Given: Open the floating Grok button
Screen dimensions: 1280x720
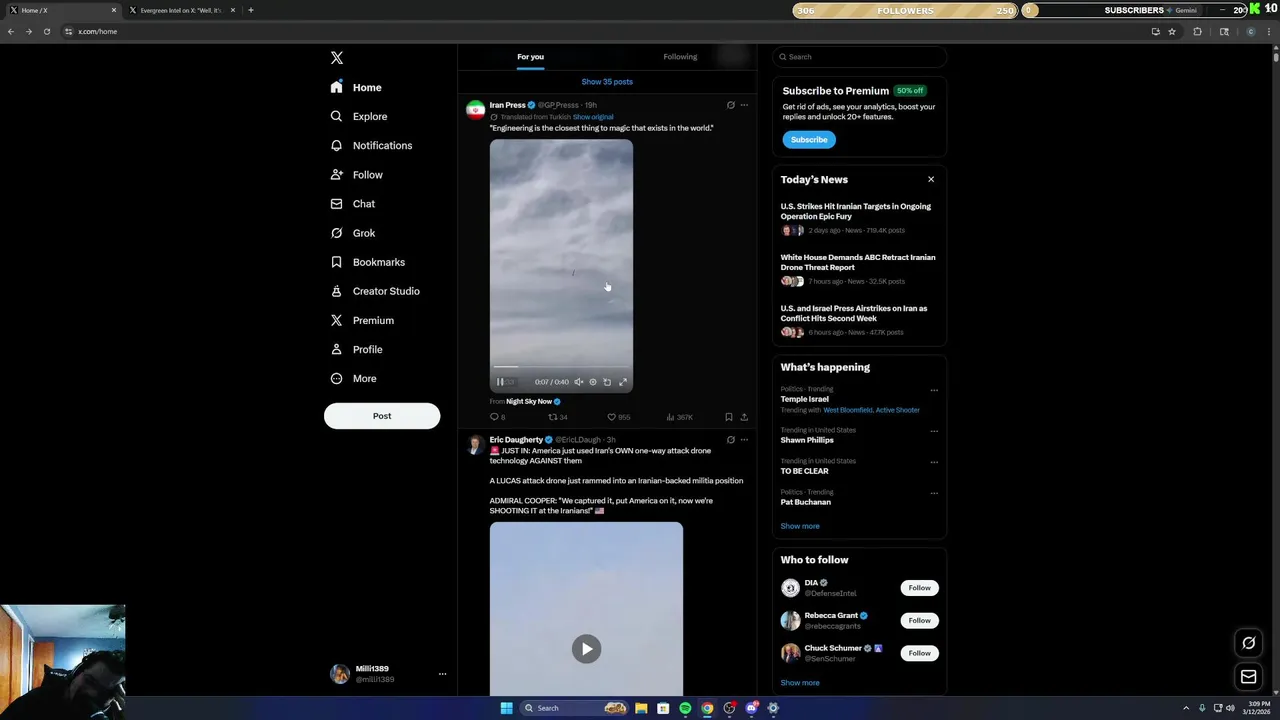Looking at the screenshot, I should (1249, 643).
